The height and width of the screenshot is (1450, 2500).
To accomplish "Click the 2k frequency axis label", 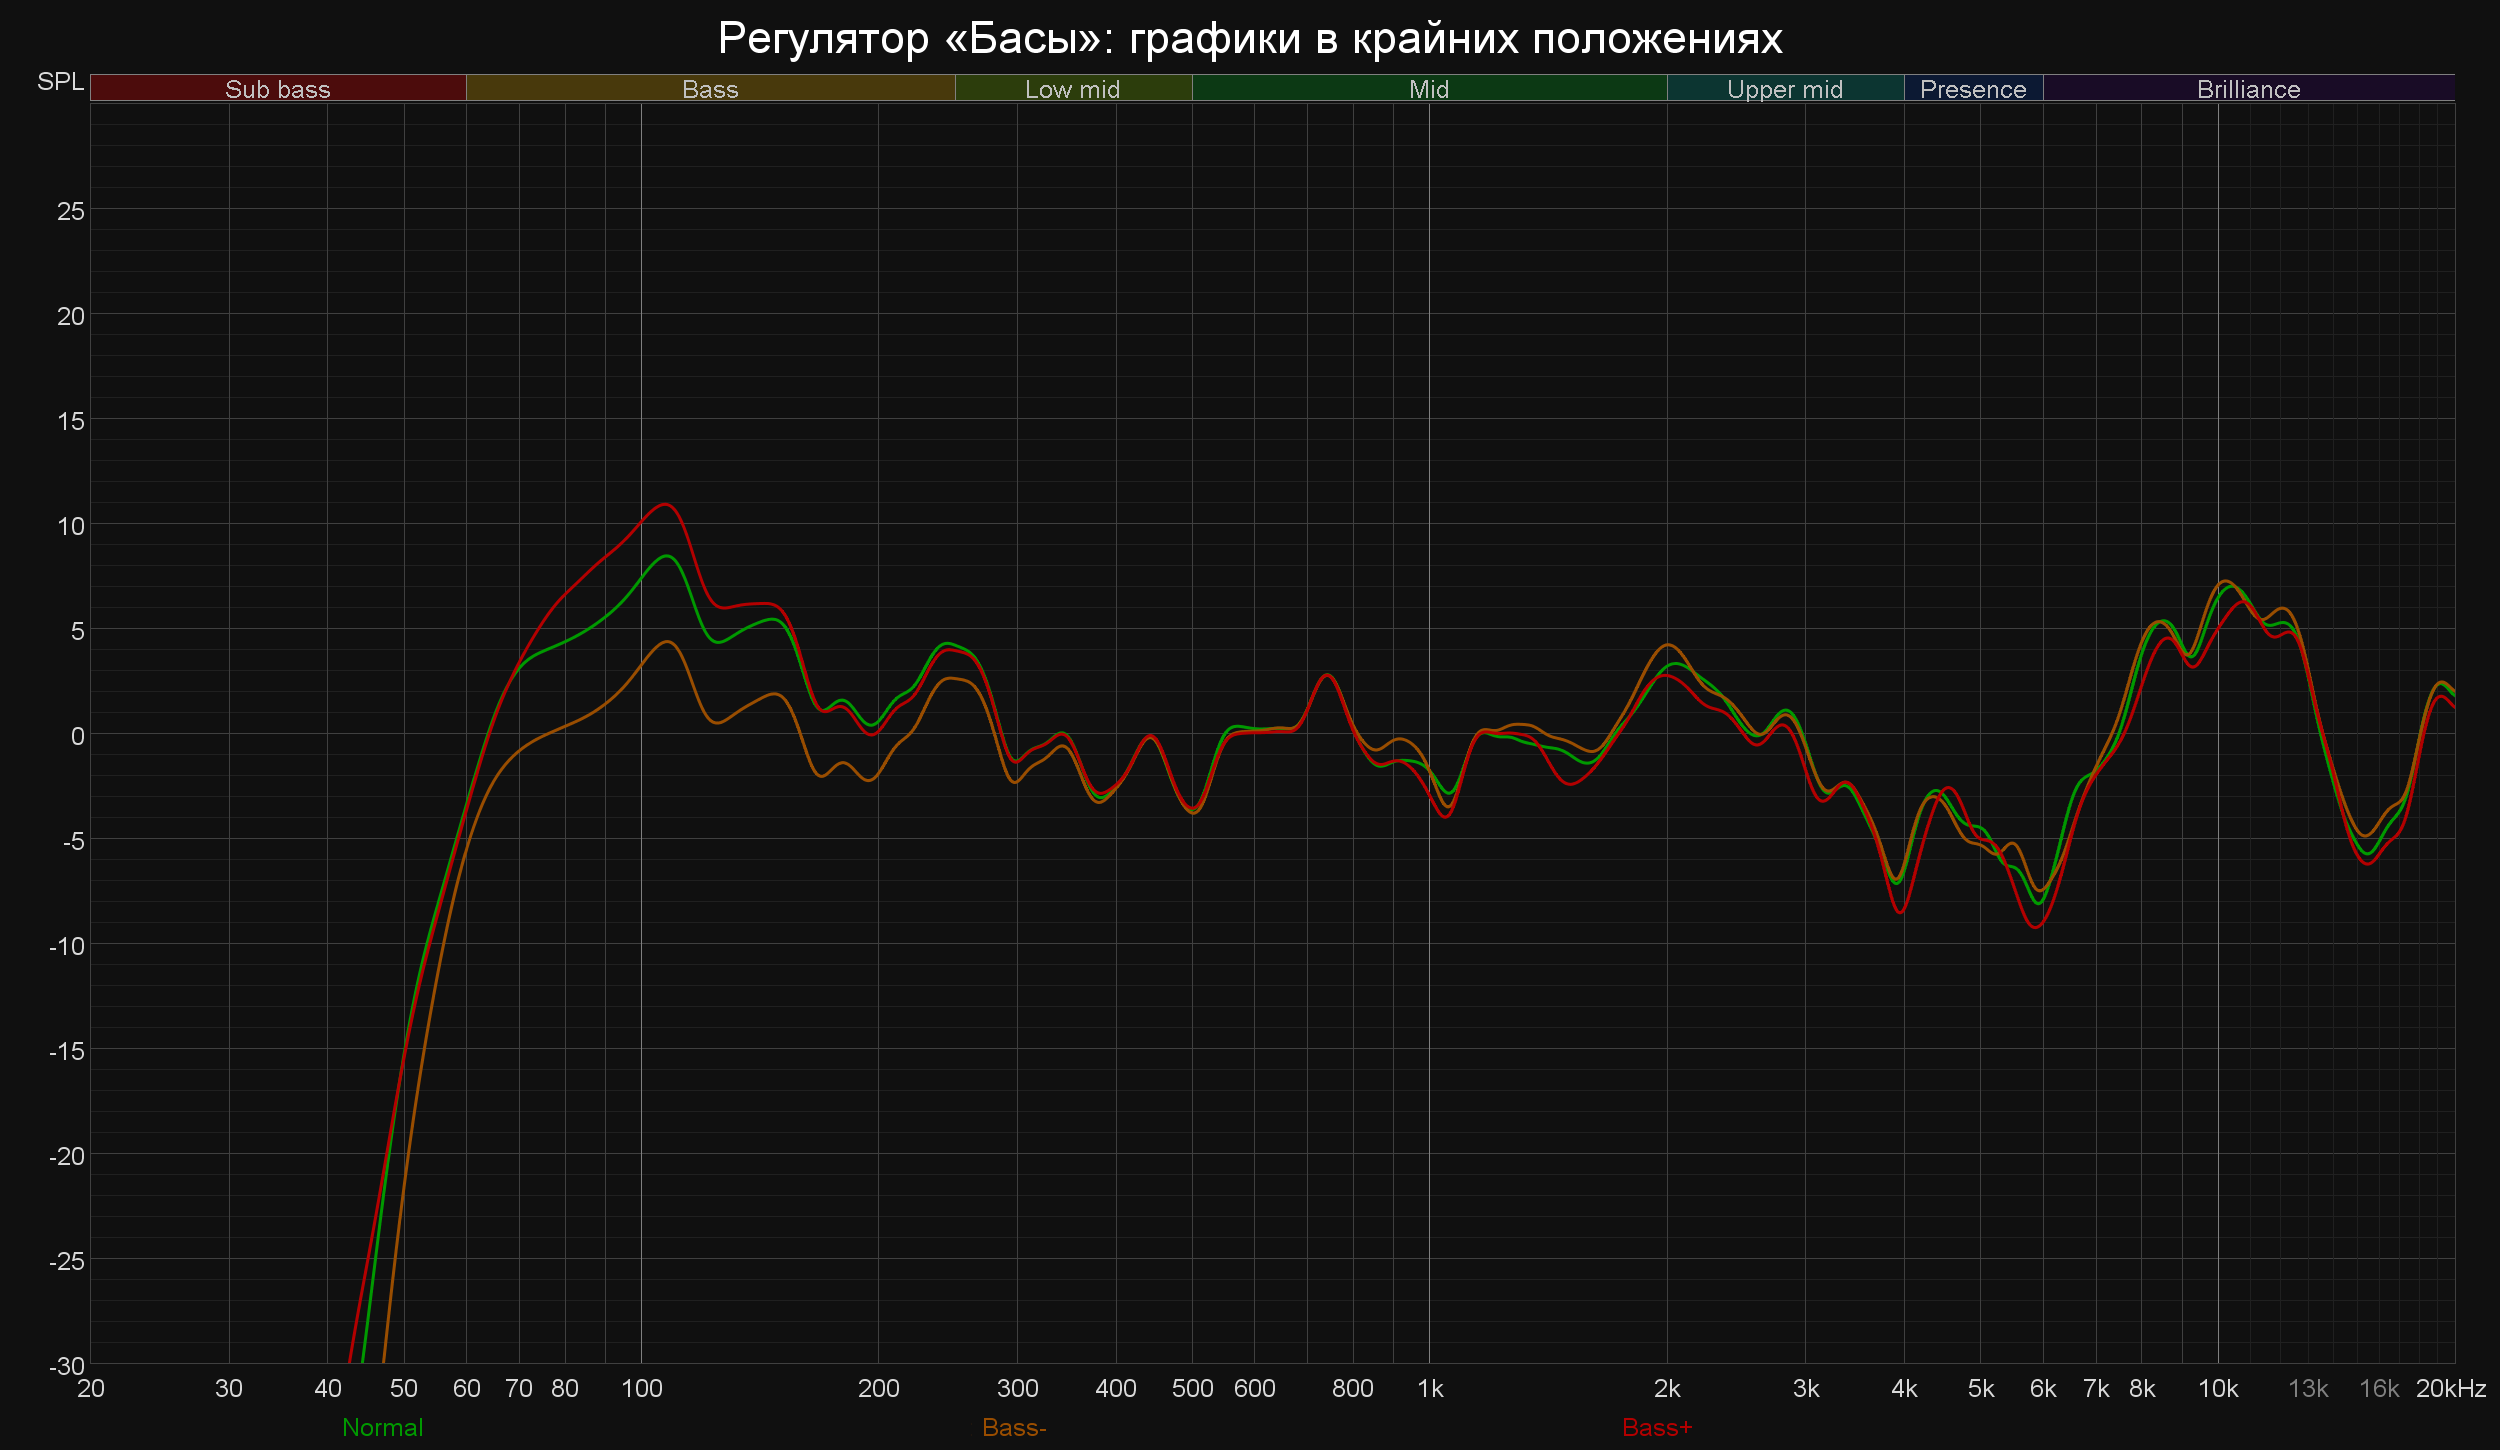I will pos(1667,1388).
